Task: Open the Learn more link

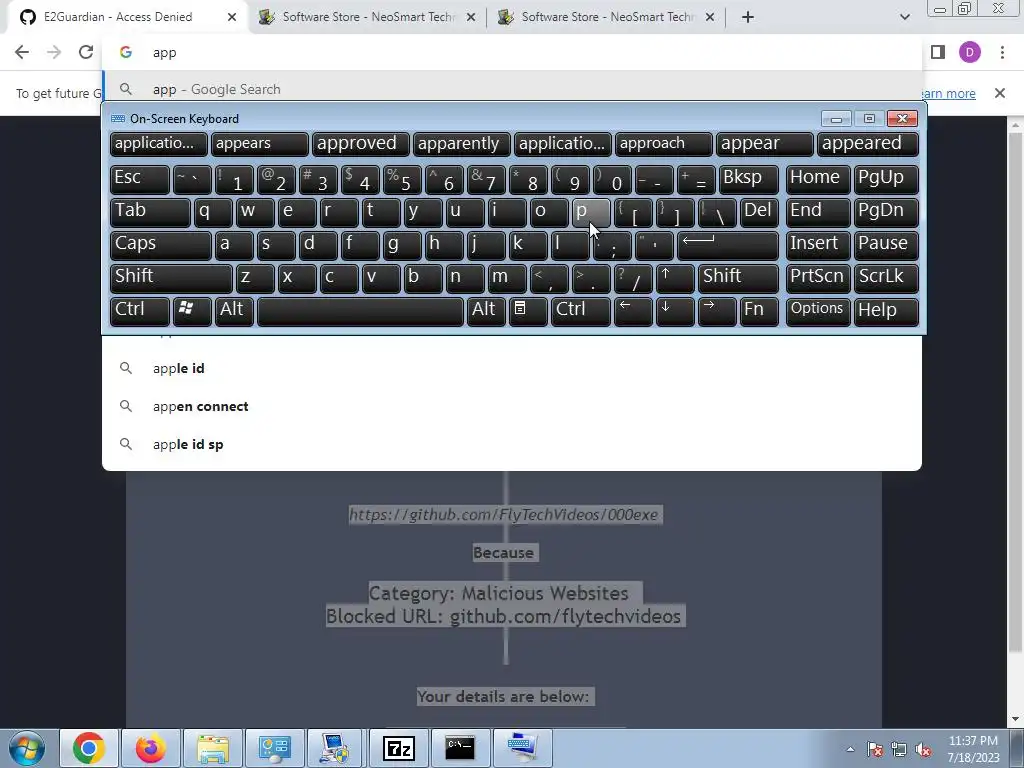Action: (948, 93)
